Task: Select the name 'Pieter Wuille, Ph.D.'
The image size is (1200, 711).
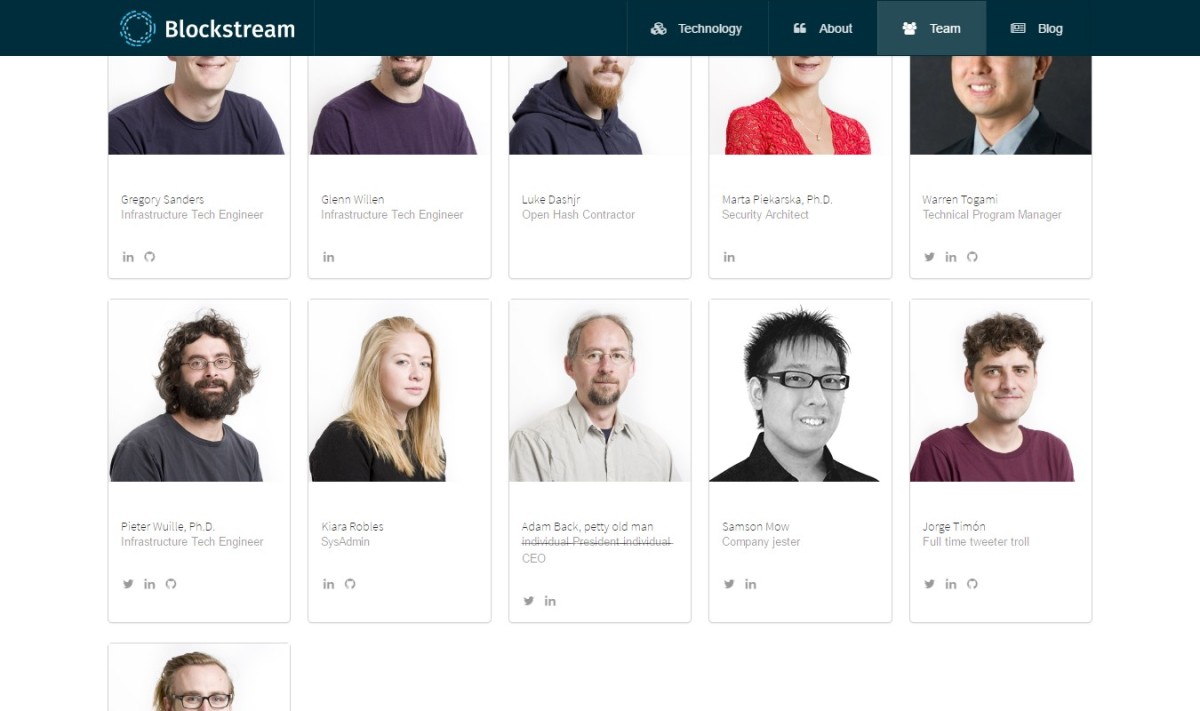Action: (168, 526)
